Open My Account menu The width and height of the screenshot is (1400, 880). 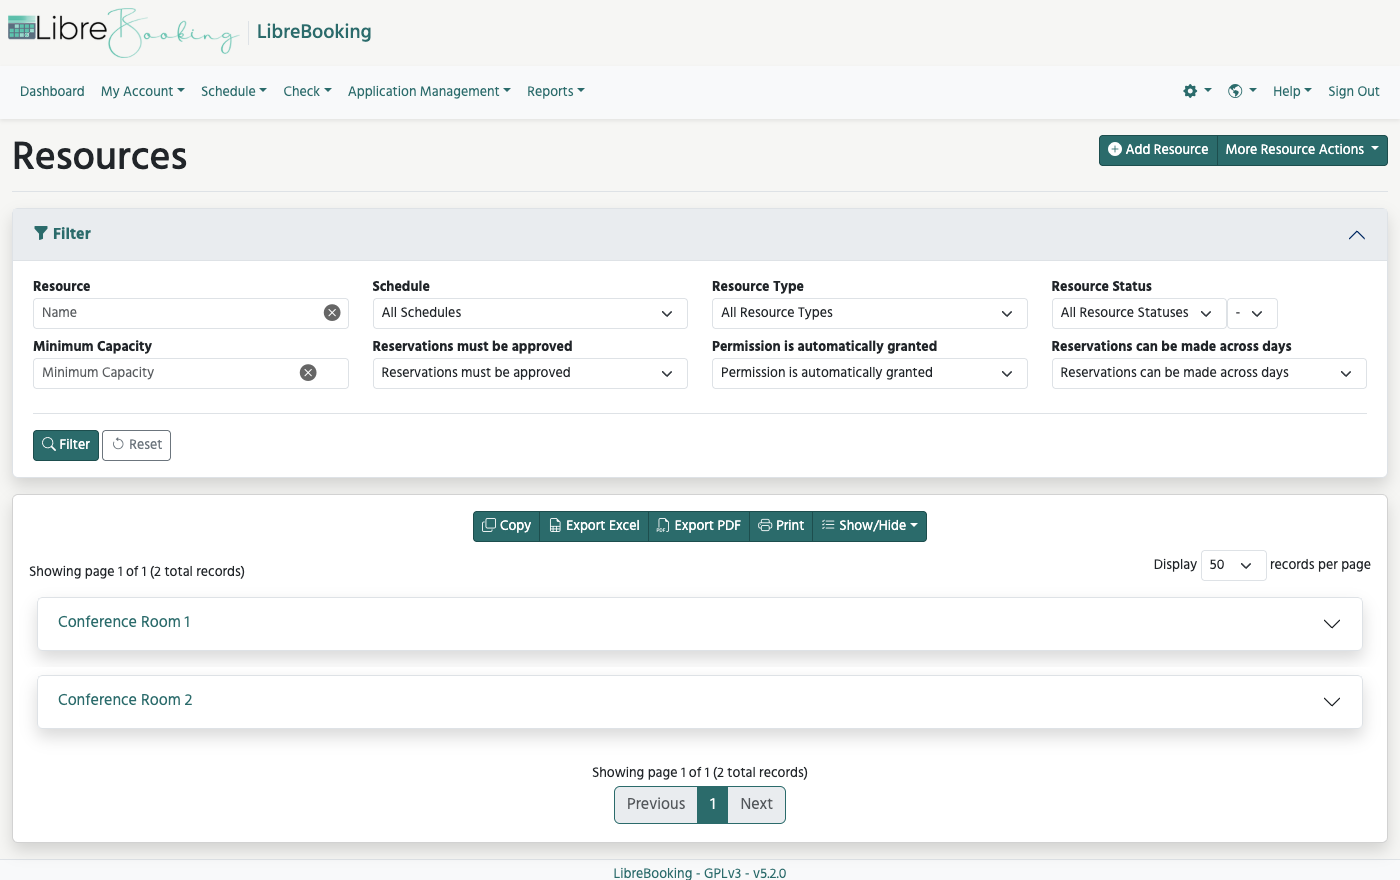point(143,91)
